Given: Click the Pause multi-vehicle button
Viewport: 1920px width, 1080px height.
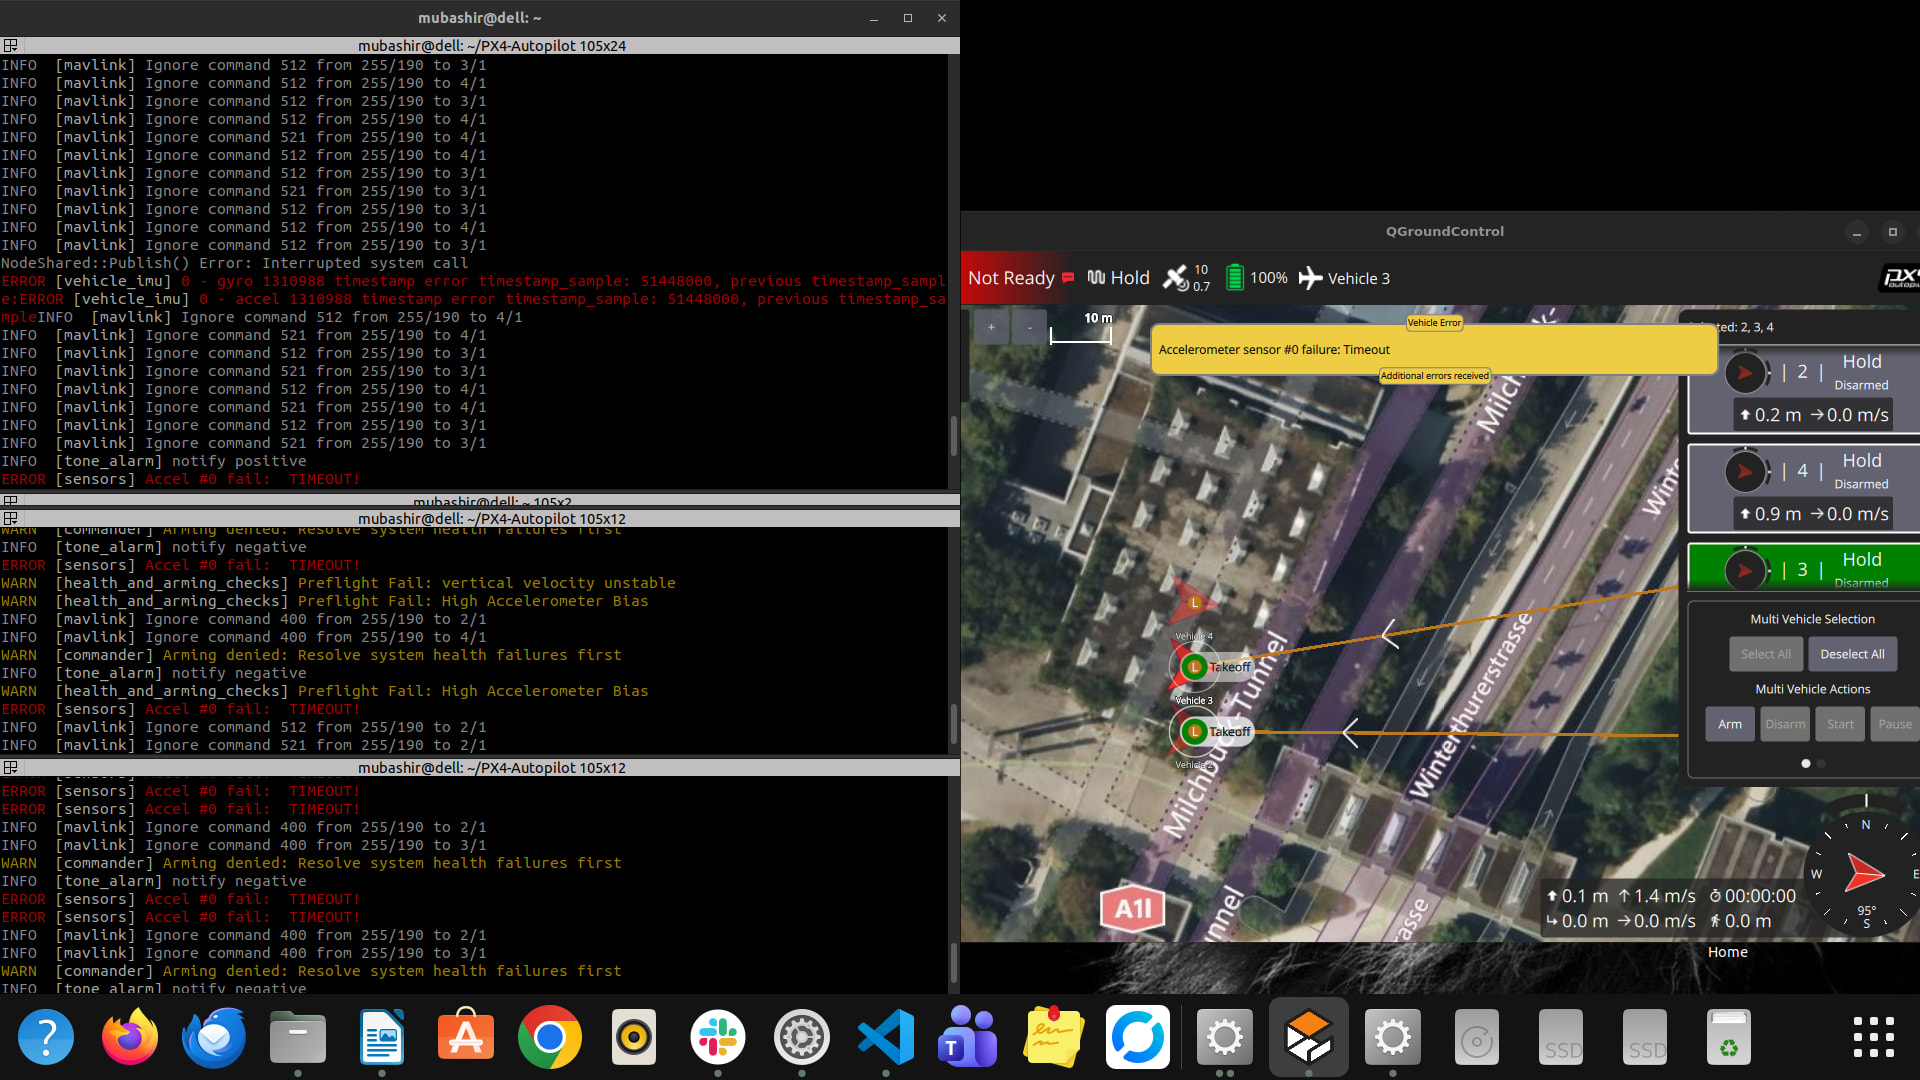Looking at the screenshot, I should (1894, 724).
